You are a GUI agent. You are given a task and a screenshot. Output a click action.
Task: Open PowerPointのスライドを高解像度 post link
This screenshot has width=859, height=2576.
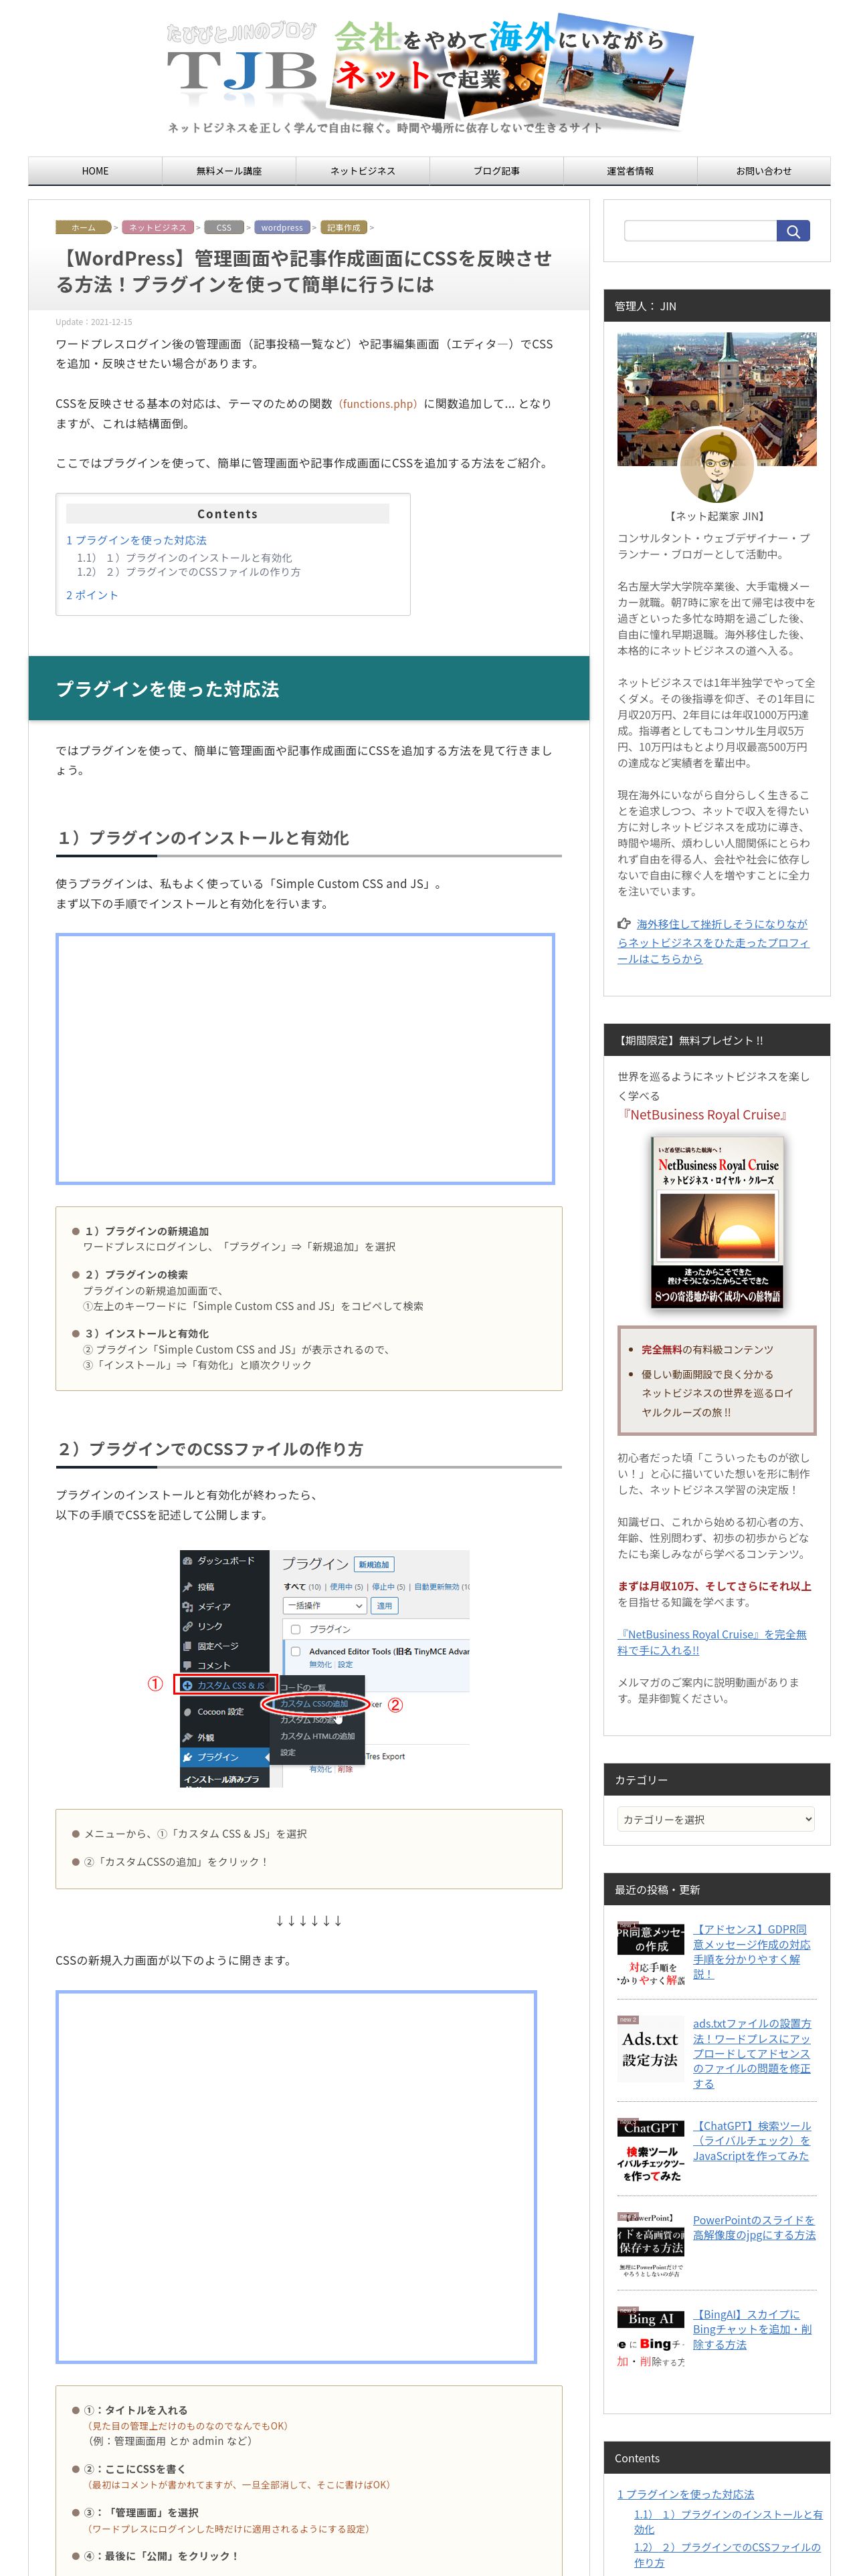pyautogui.click(x=754, y=2227)
